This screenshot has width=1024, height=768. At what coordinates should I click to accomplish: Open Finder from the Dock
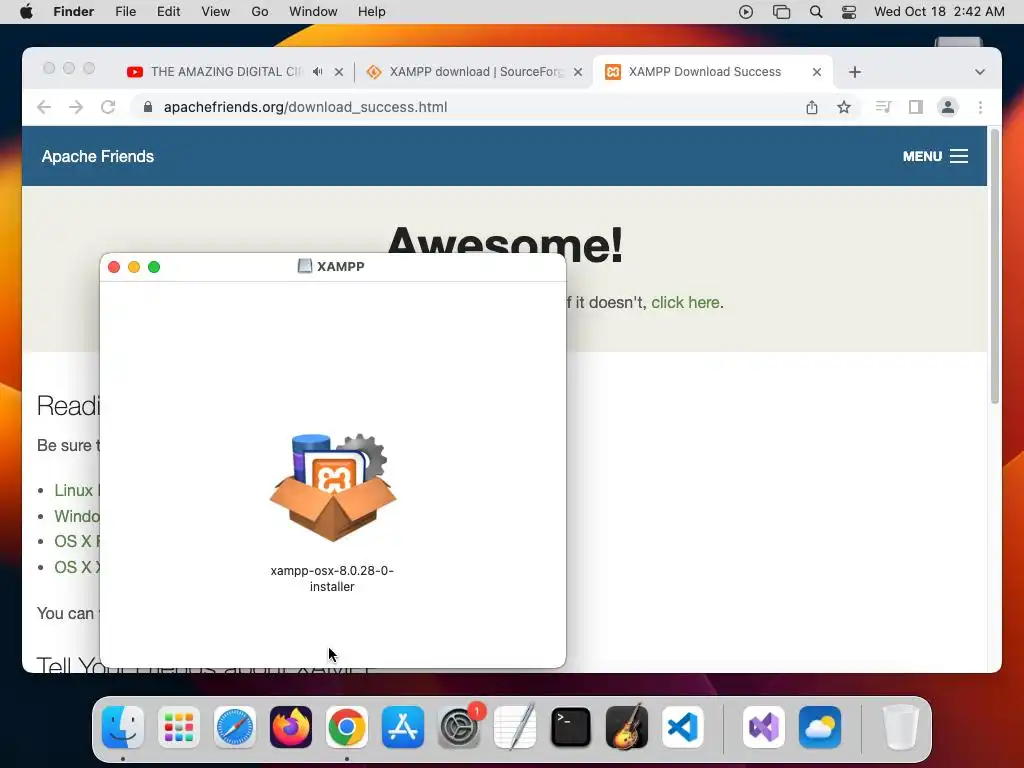pyautogui.click(x=123, y=727)
